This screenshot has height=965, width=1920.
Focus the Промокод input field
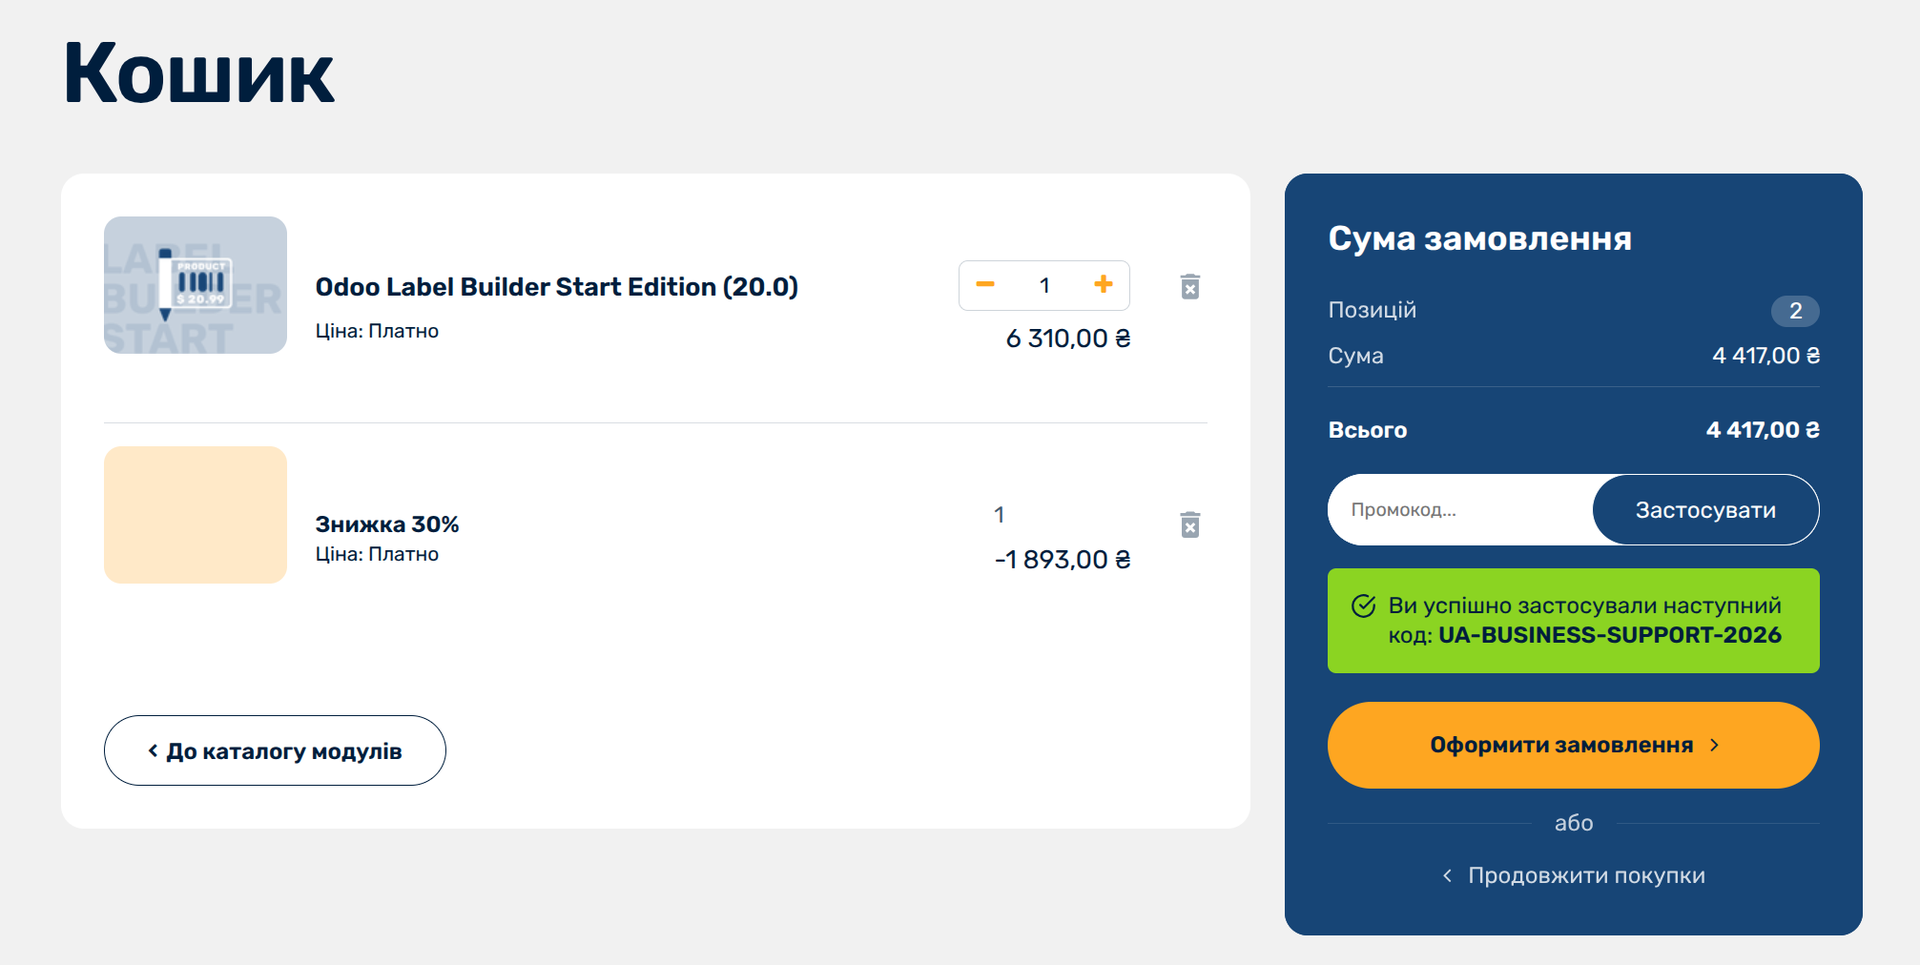click(x=1461, y=510)
